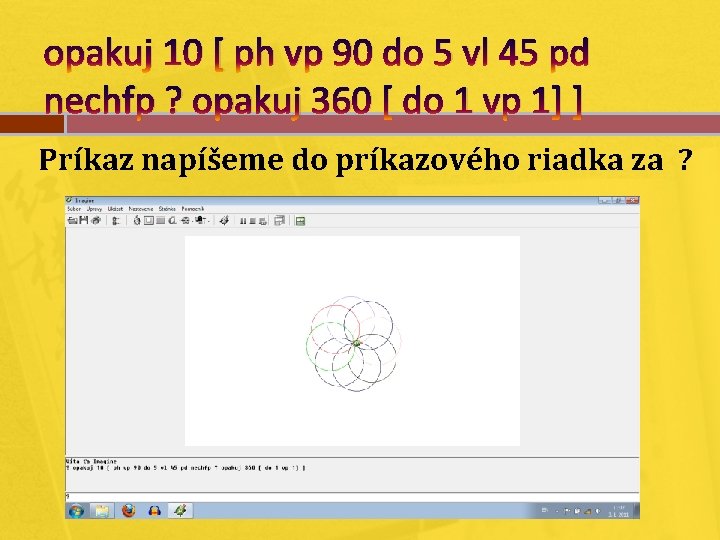This screenshot has width=720, height=540.
Task: Click the turtle at the center of circles
Action: coord(357,343)
